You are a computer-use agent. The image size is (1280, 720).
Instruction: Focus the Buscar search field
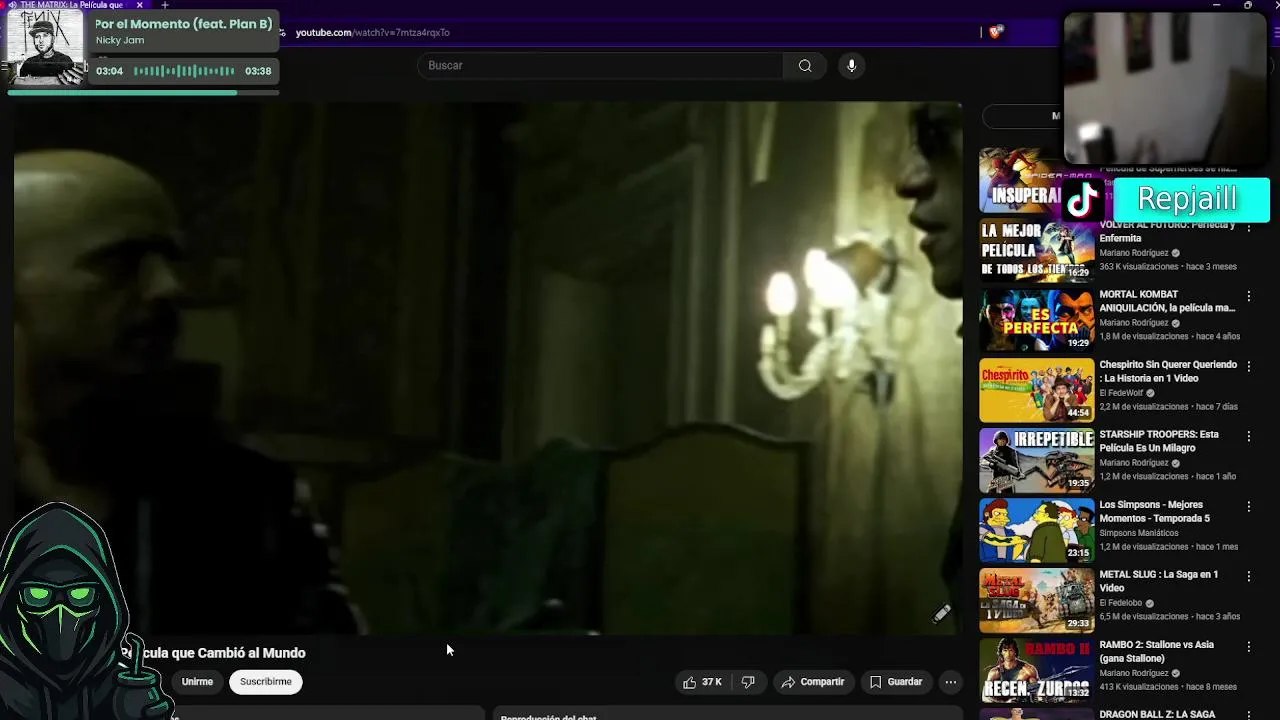click(600, 66)
